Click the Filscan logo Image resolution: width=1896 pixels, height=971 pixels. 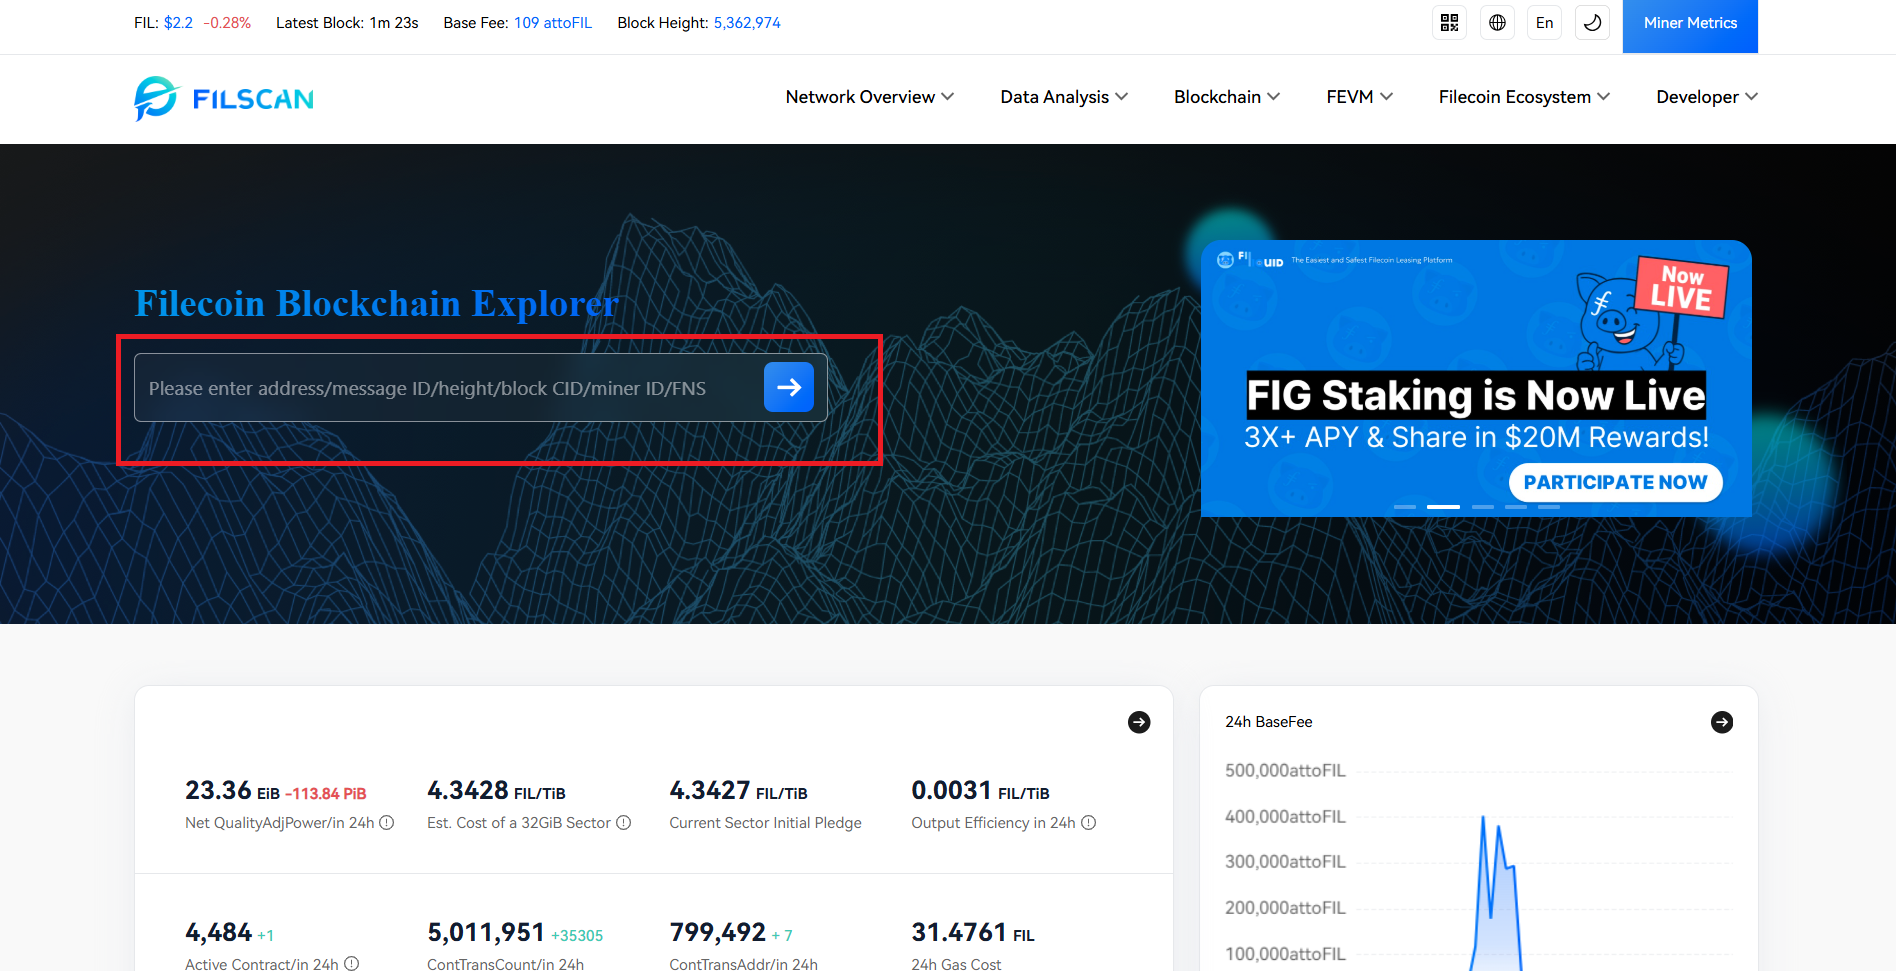(224, 98)
